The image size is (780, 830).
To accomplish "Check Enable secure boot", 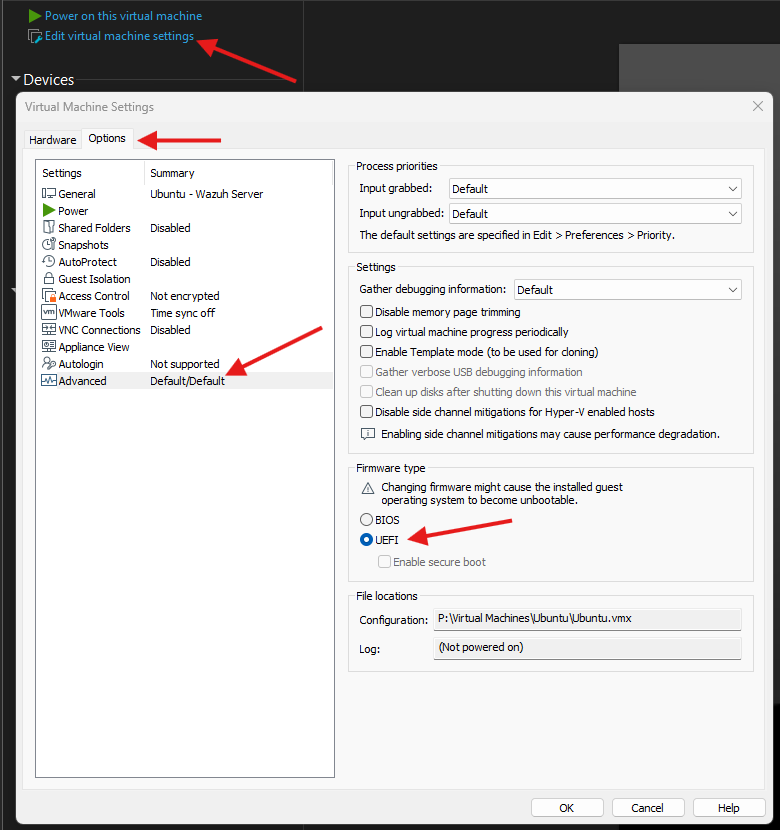I will [x=384, y=562].
